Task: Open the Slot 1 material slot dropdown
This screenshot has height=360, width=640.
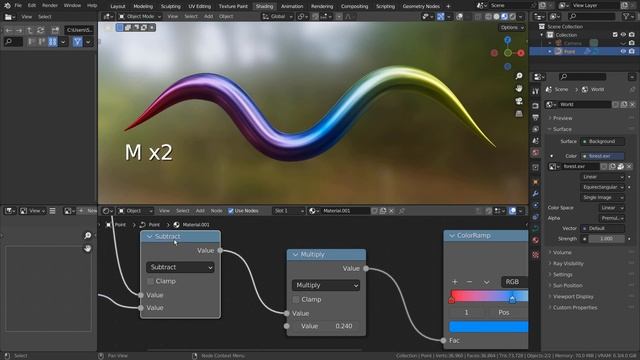Action: click(288, 211)
